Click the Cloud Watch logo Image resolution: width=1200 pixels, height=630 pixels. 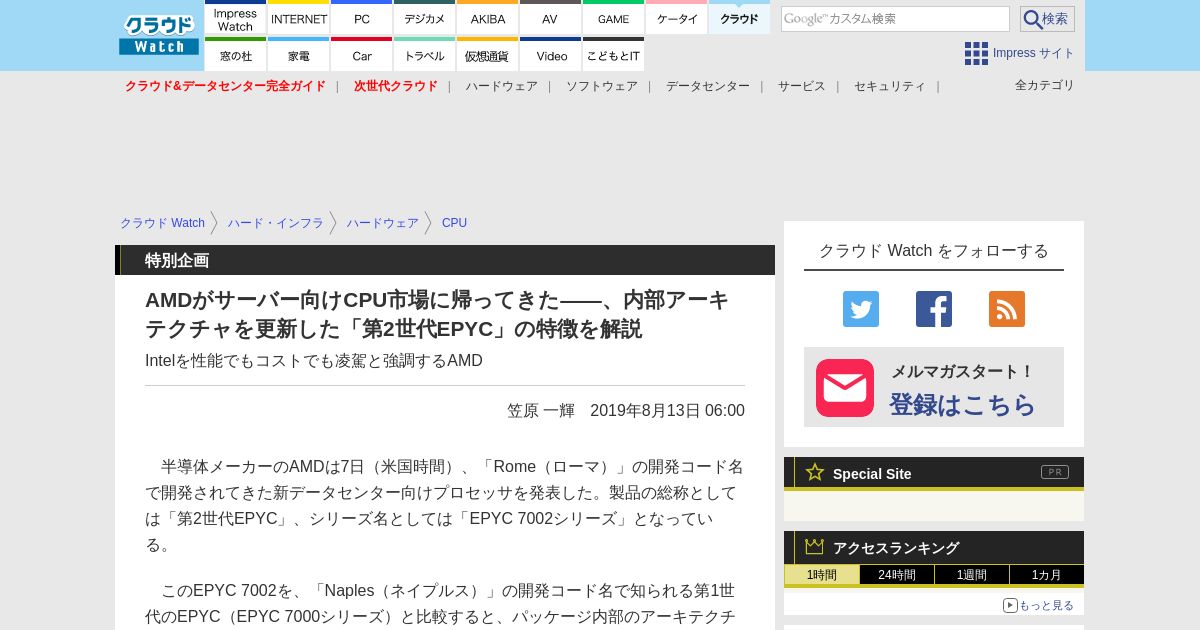point(159,35)
